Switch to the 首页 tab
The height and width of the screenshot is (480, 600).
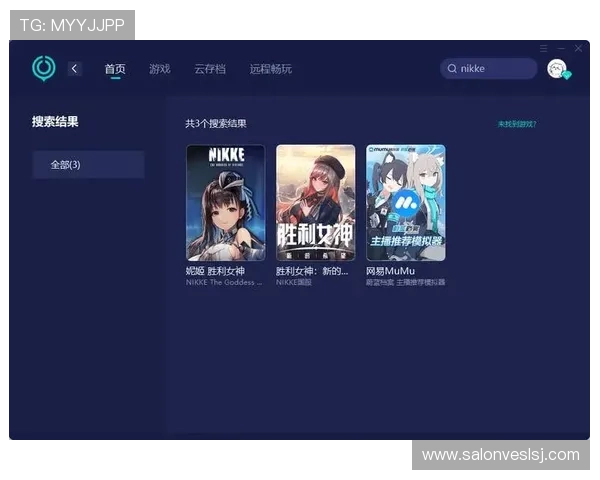[115, 69]
